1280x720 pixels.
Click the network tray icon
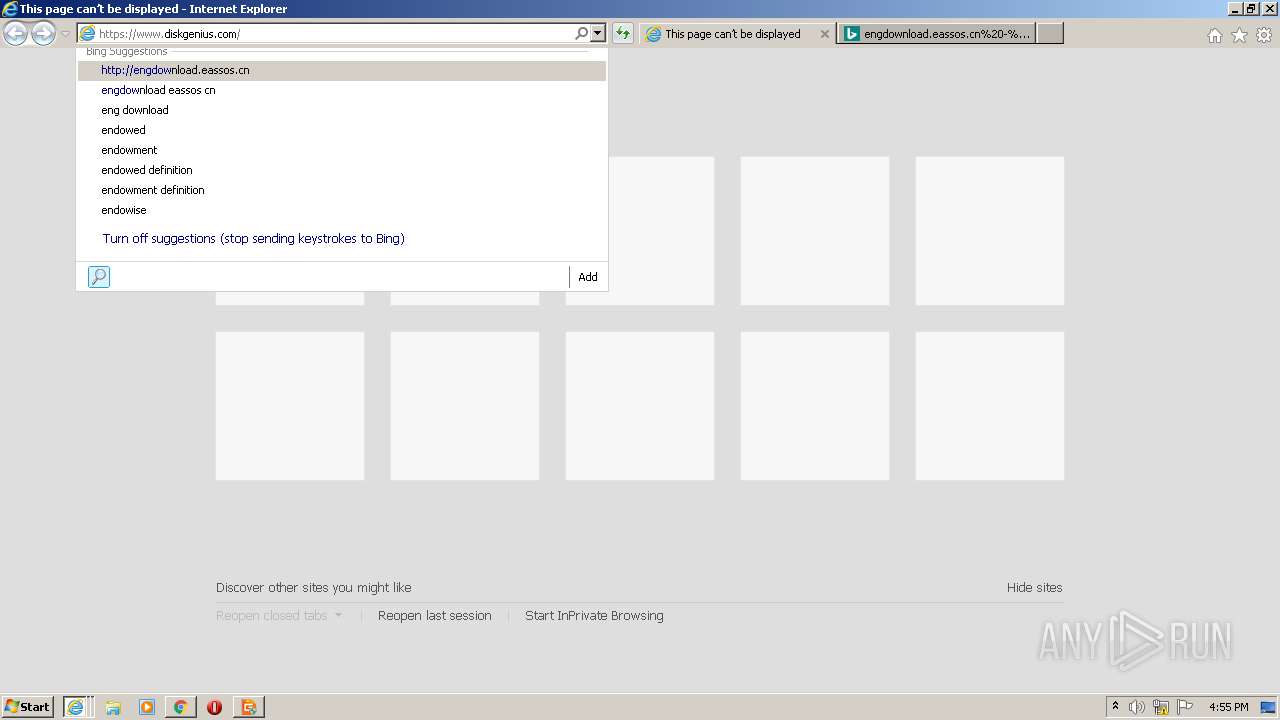(x=1161, y=707)
